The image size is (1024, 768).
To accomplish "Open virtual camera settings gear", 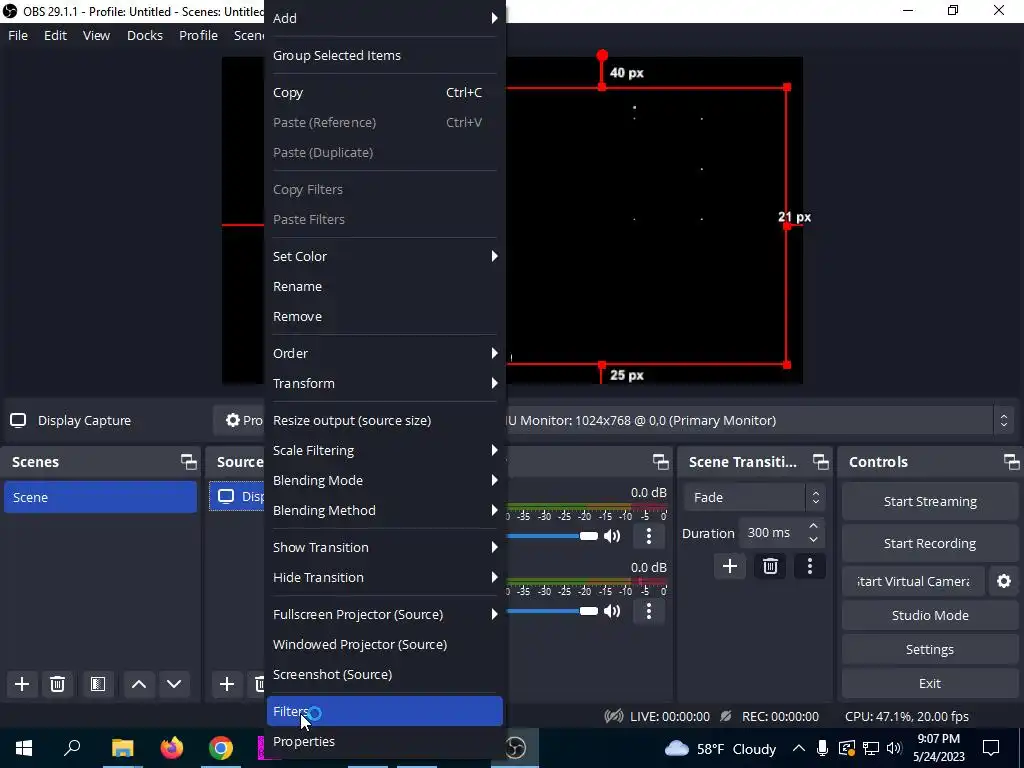I will point(1004,581).
